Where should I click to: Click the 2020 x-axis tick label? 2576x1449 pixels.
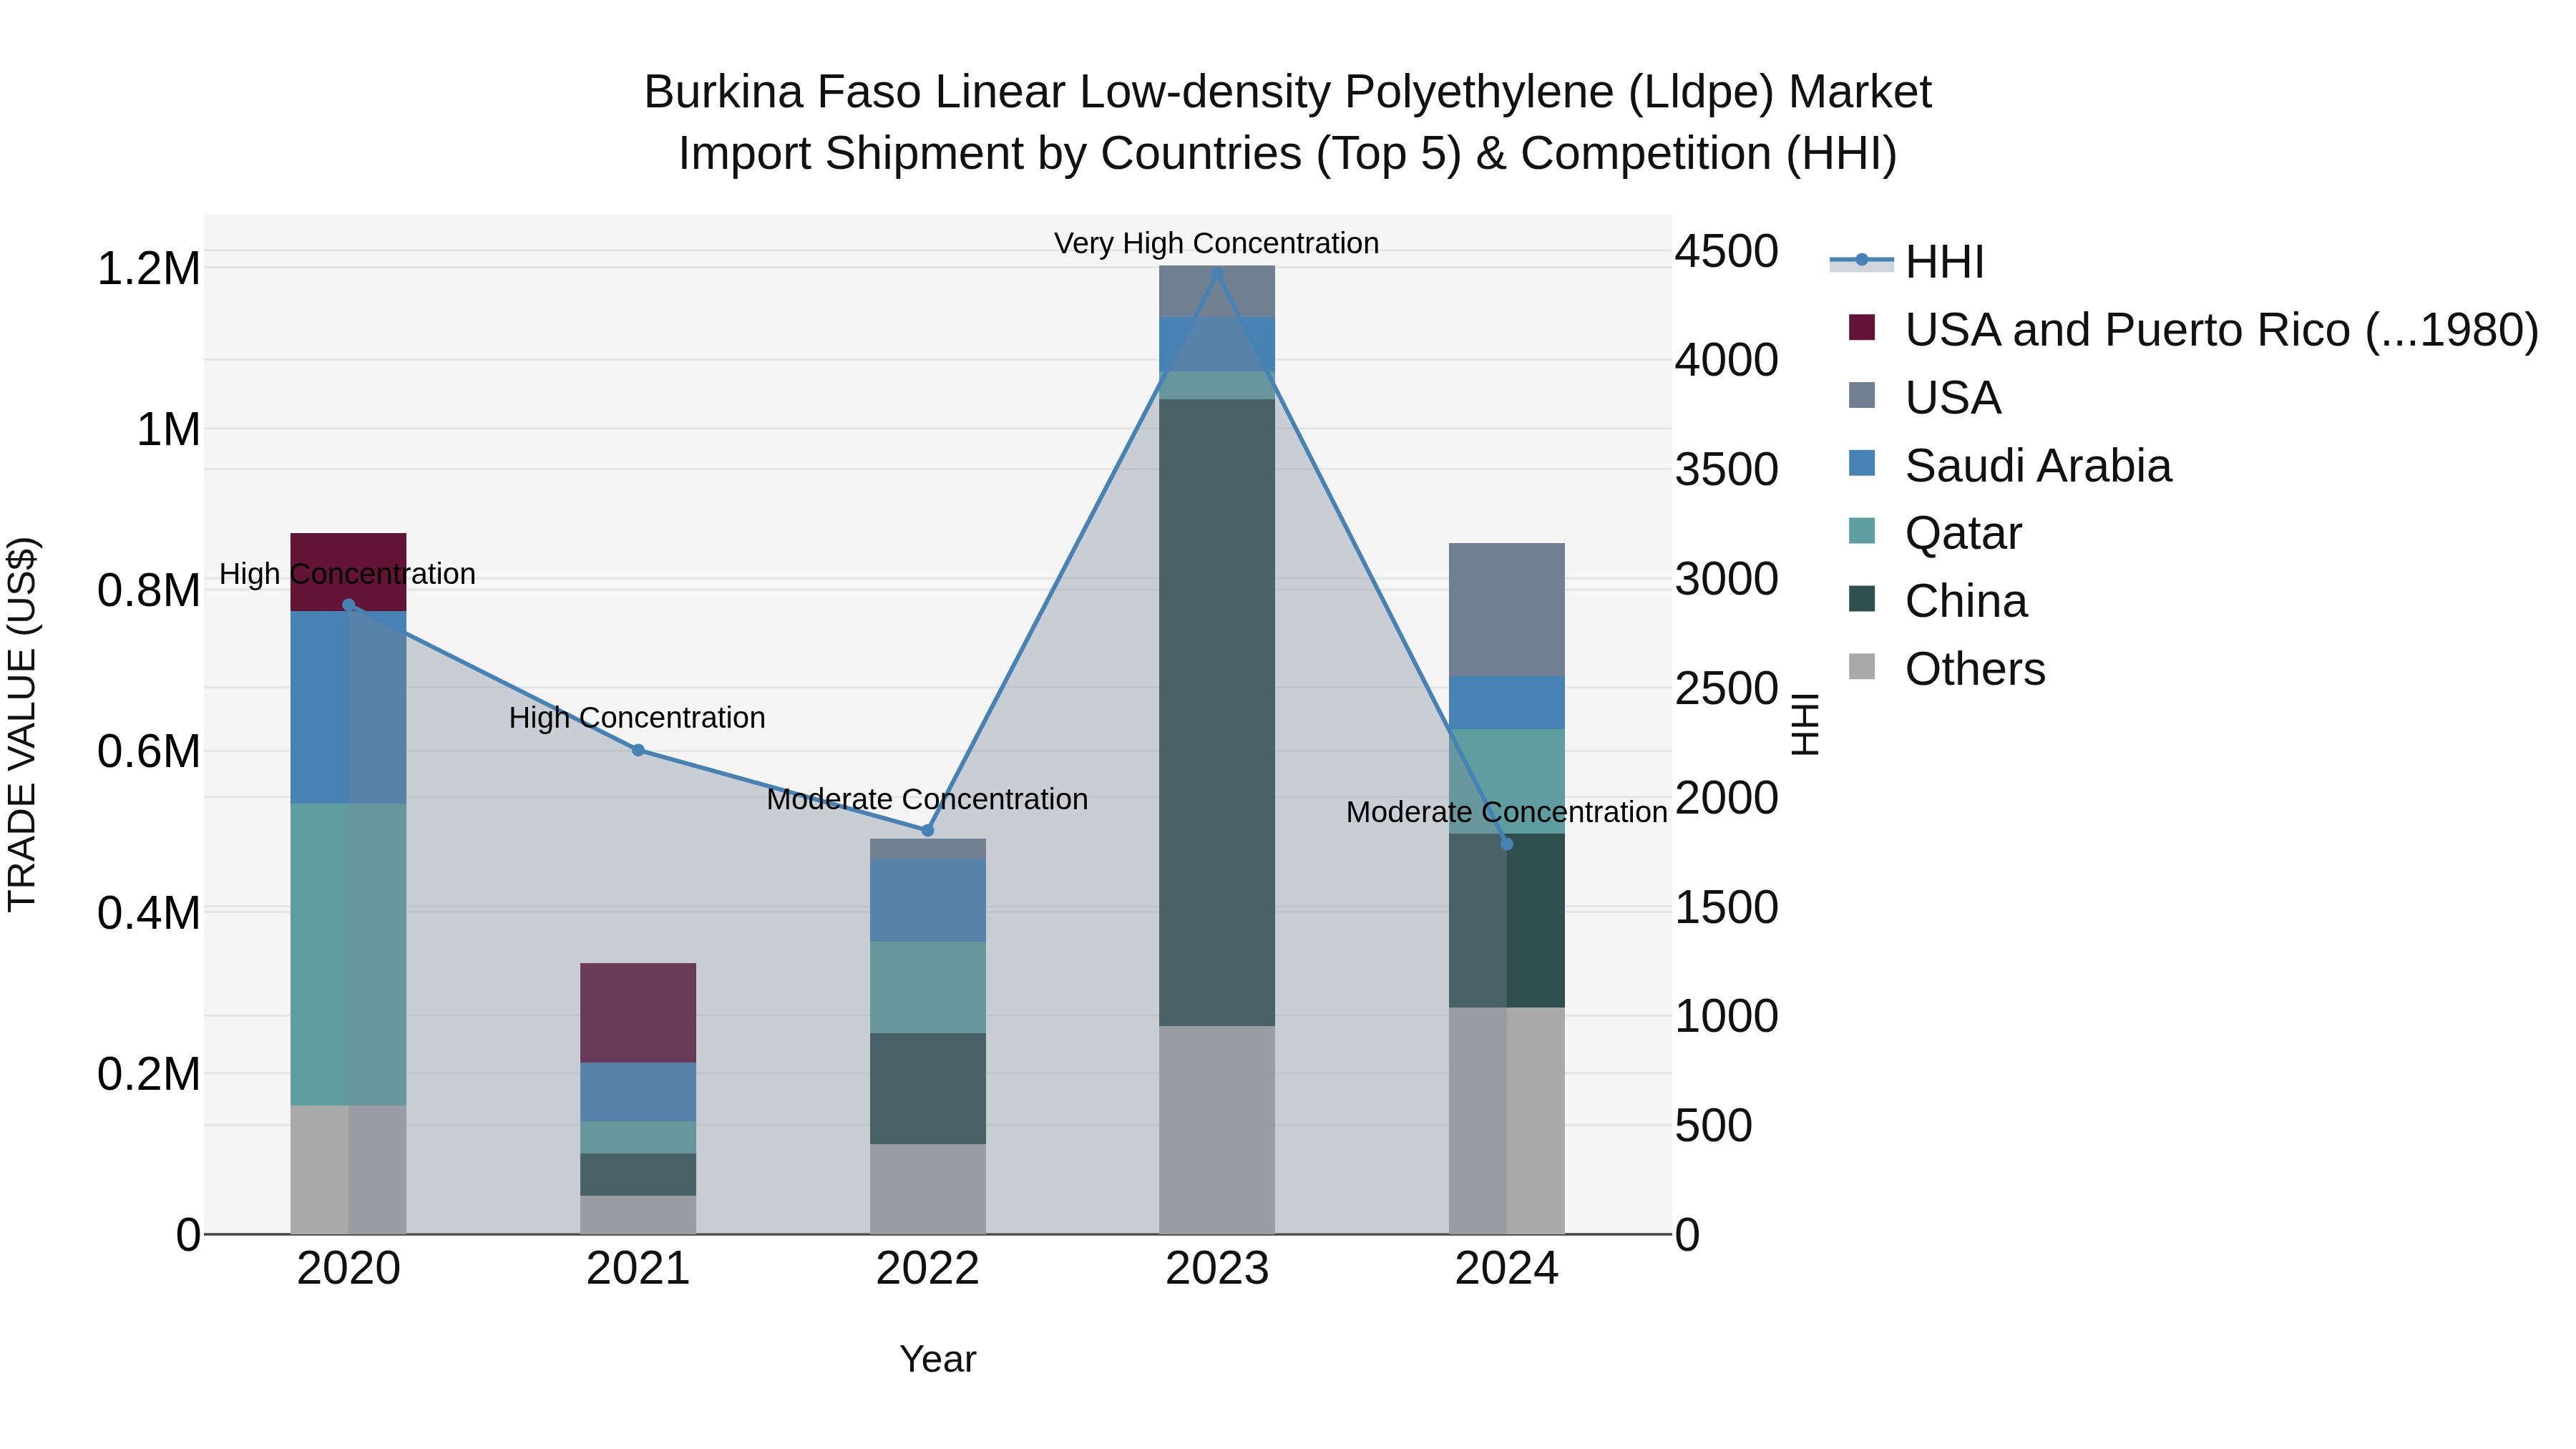point(348,1269)
